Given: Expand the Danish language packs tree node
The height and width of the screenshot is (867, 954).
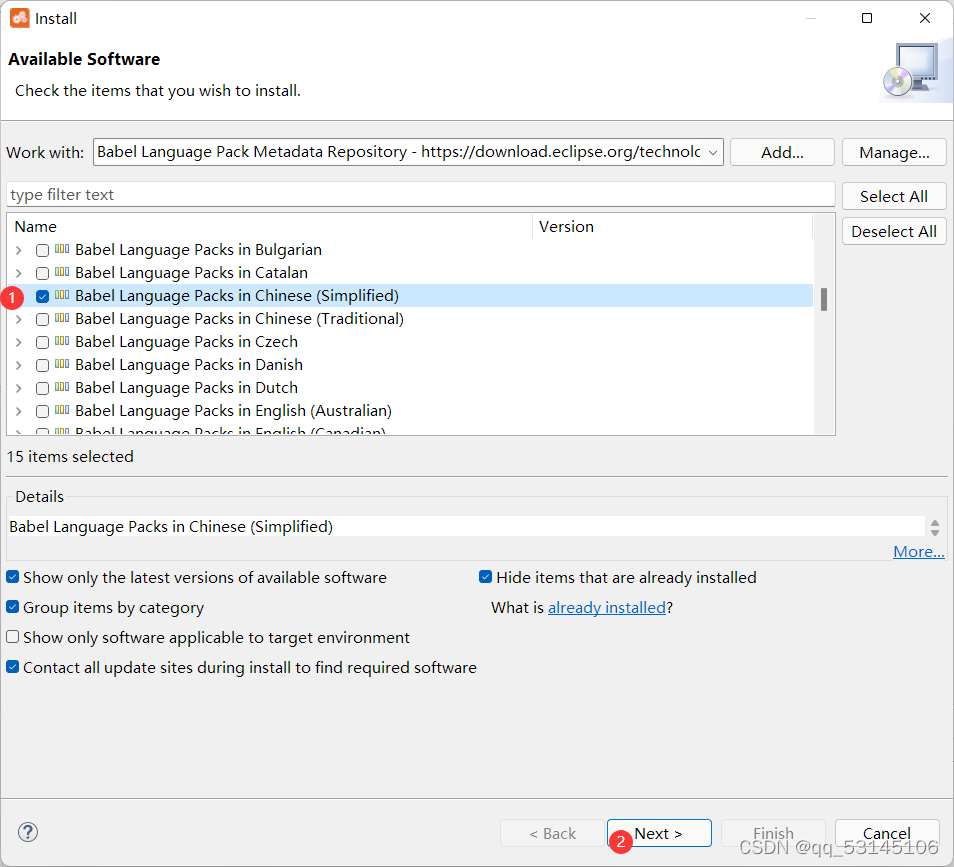Looking at the screenshot, I should [19, 366].
